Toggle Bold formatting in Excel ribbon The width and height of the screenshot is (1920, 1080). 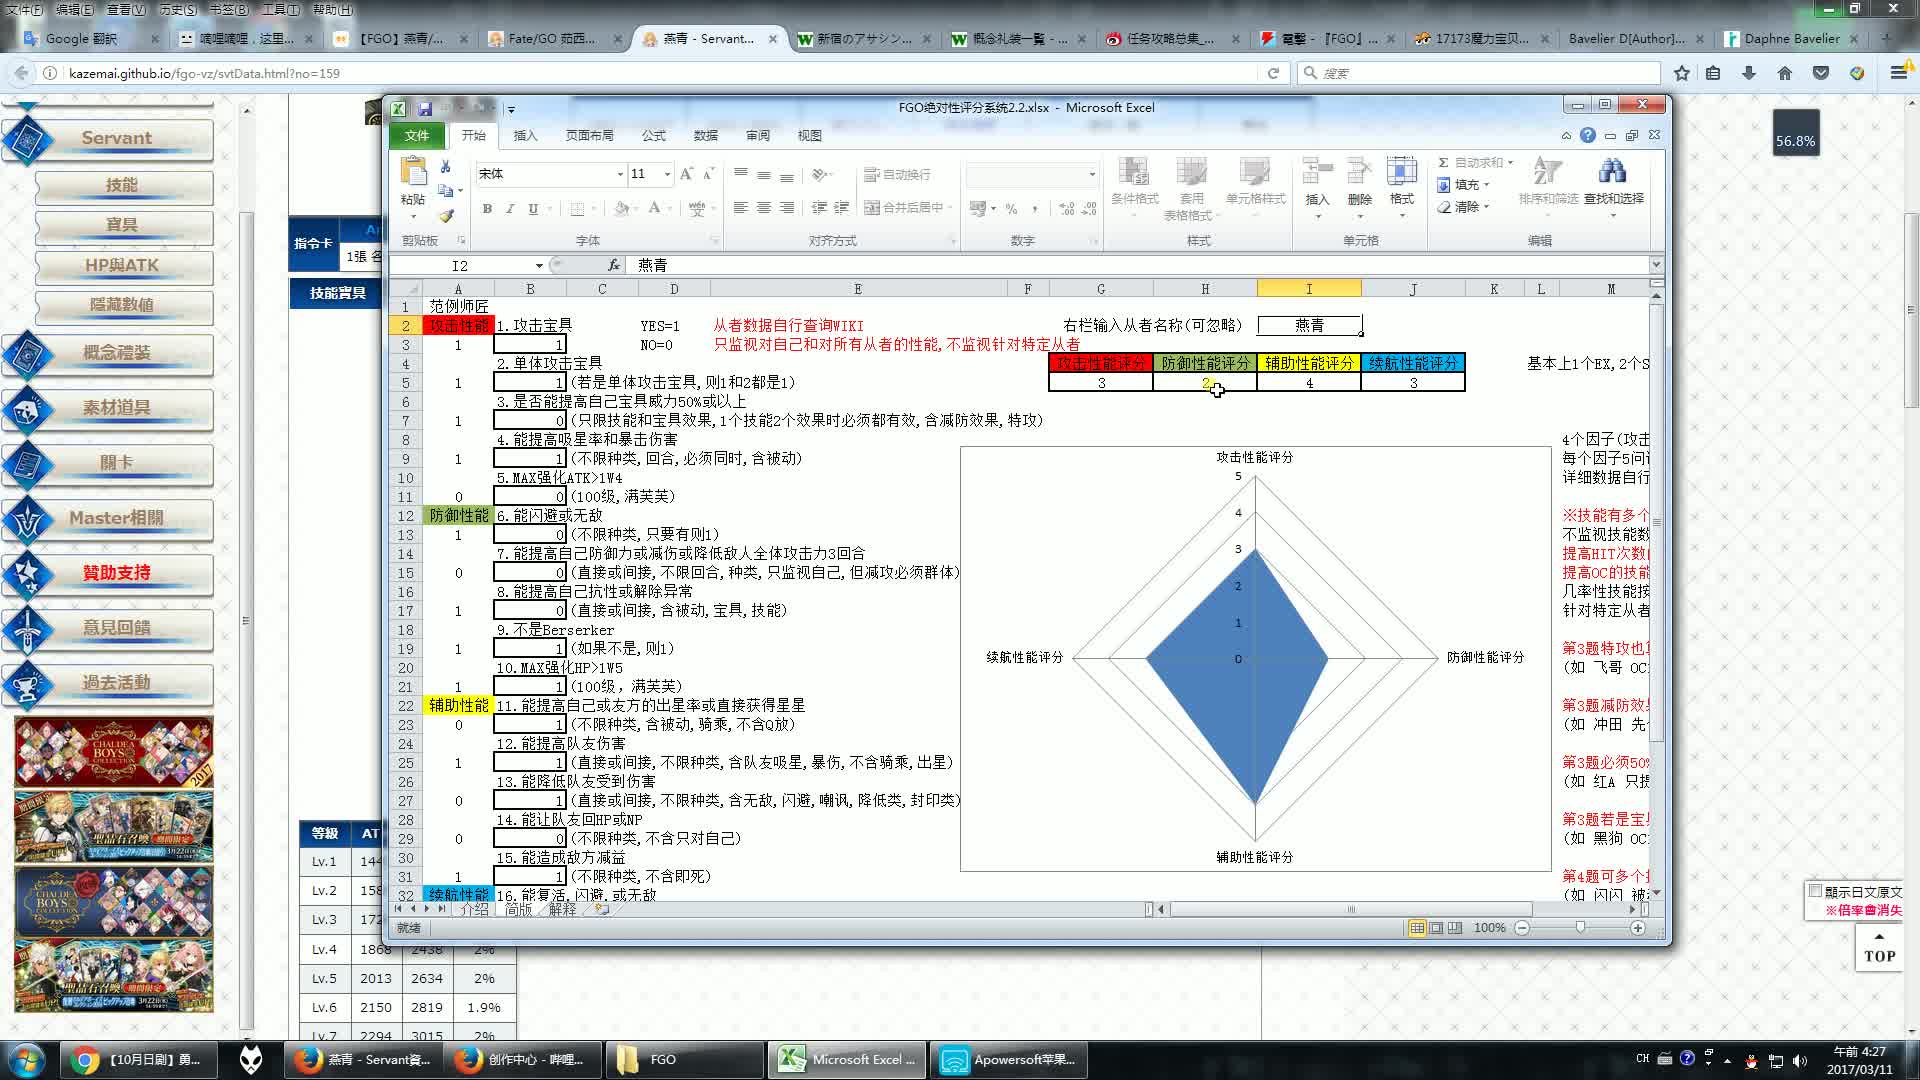coord(487,208)
